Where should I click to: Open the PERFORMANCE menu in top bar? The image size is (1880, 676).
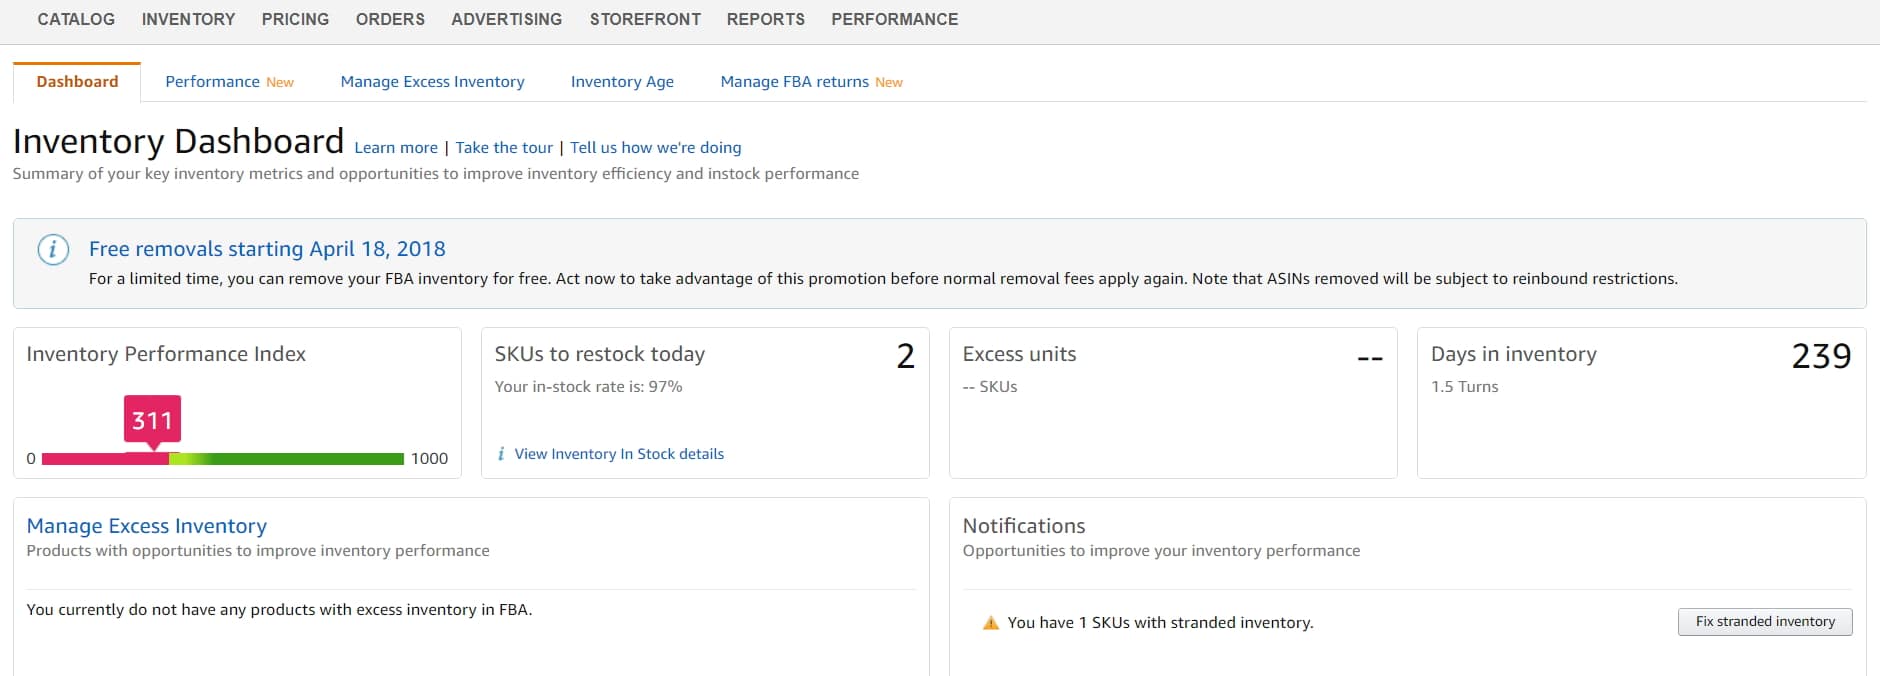(x=895, y=19)
